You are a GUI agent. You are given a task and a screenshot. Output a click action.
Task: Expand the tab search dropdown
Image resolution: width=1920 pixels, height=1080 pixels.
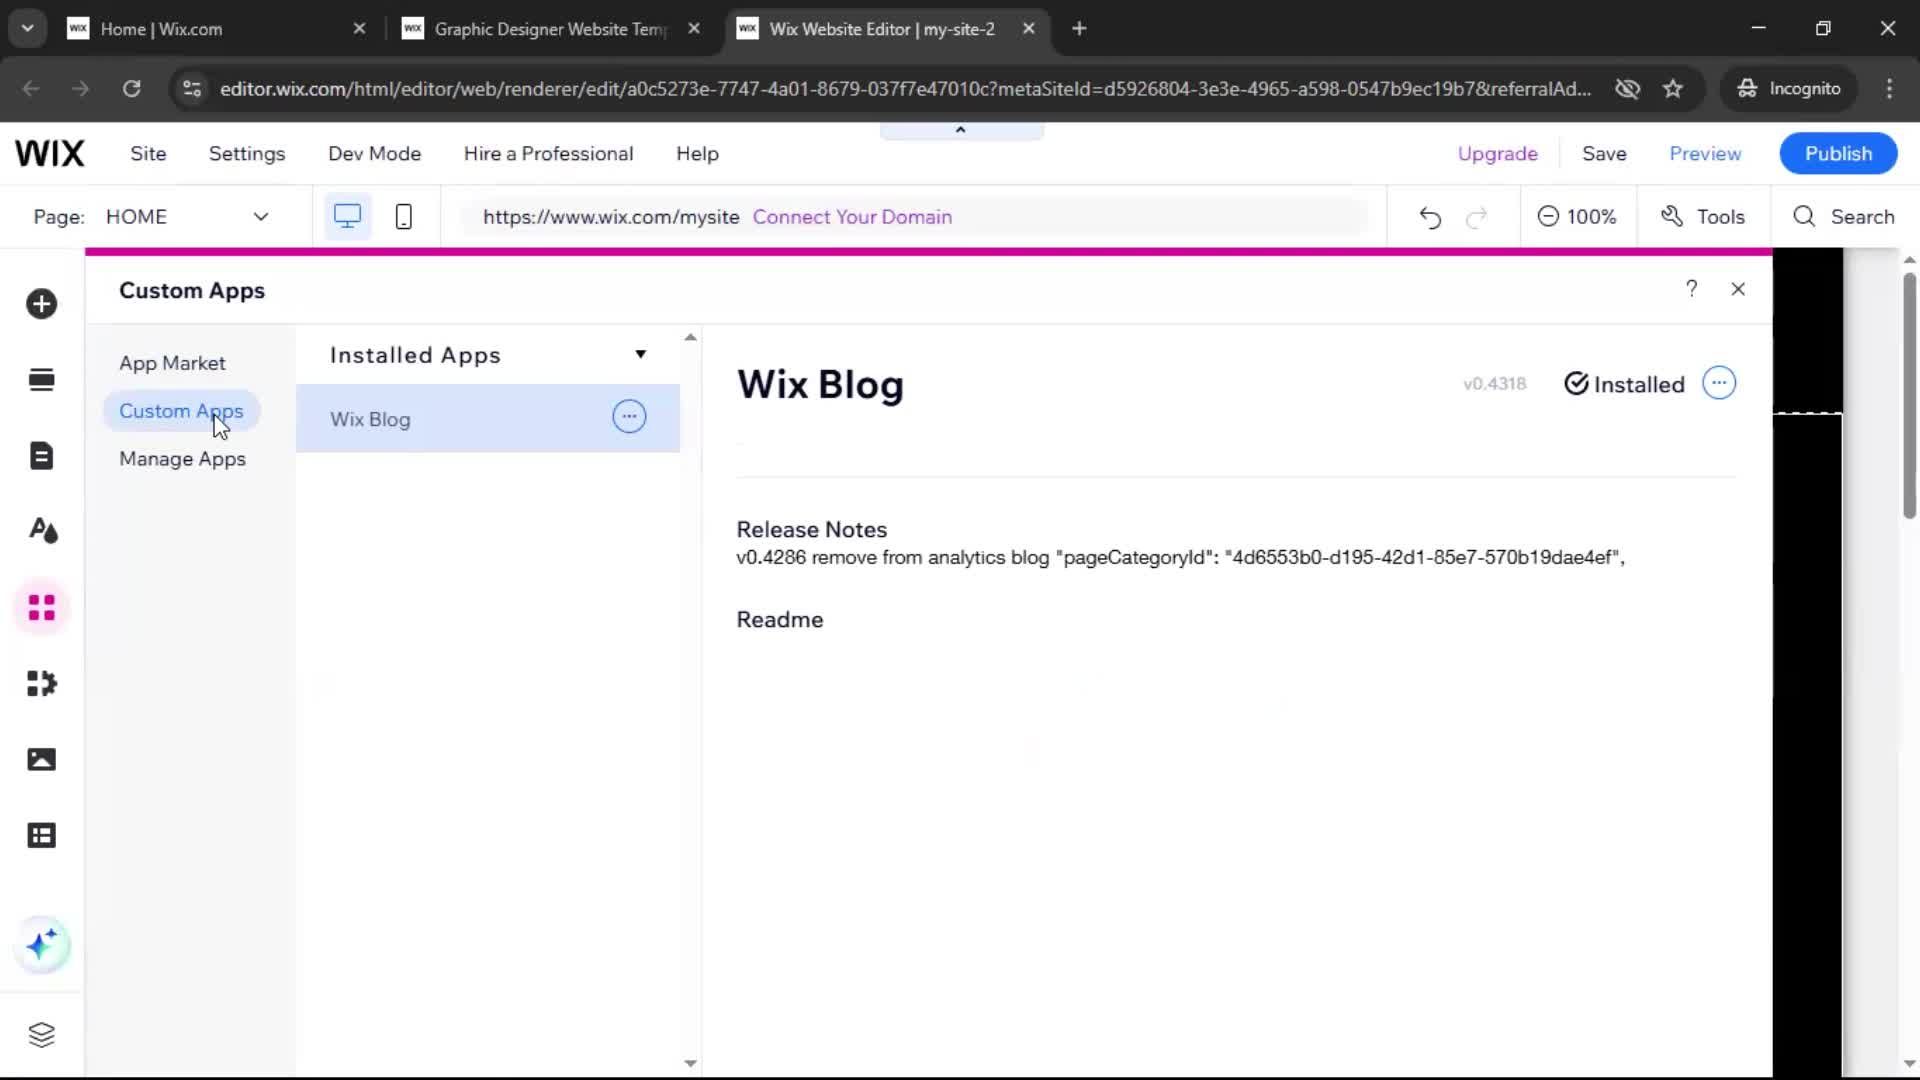point(28,29)
